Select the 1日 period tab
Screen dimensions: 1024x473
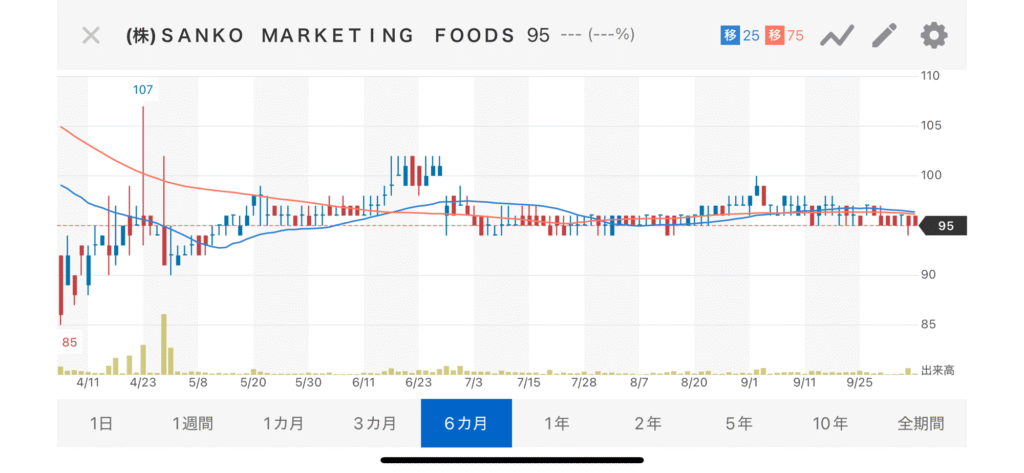click(x=101, y=423)
